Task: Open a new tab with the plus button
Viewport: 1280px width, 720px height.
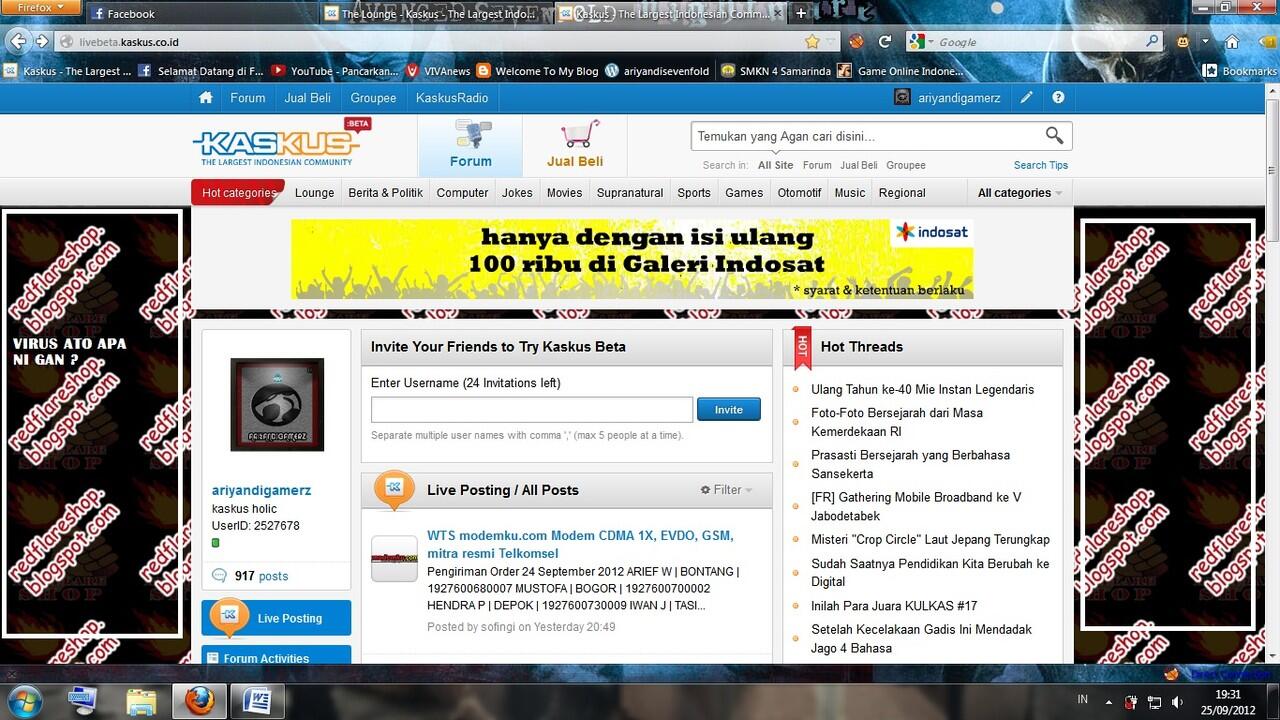Action: (801, 13)
